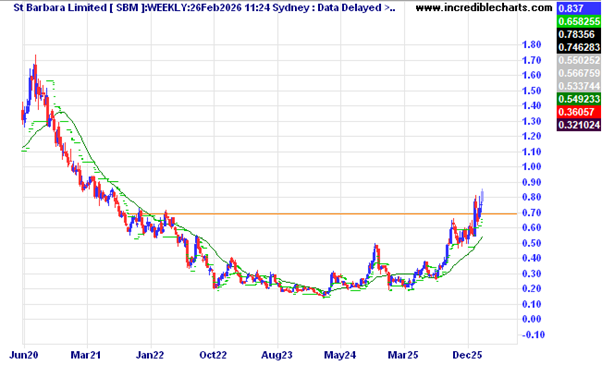Select the black 0.78356 value box
This screenshot has width=602, height=365.
click(579, 34)
